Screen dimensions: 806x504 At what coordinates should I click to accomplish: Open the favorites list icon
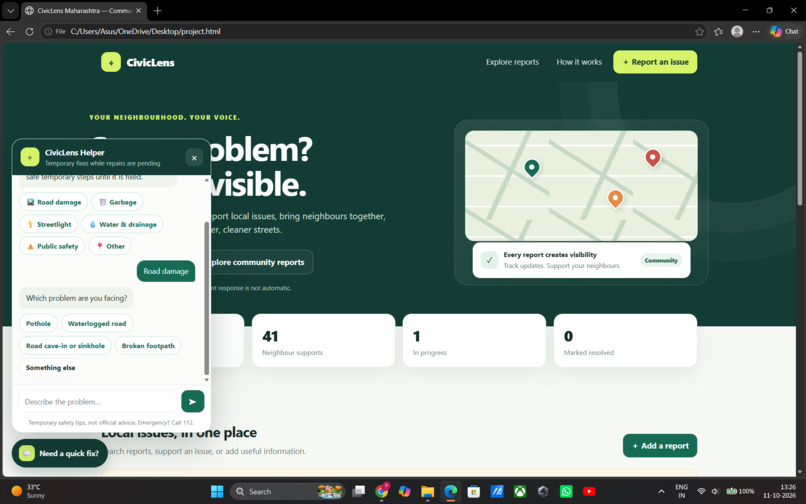[718, 31]
